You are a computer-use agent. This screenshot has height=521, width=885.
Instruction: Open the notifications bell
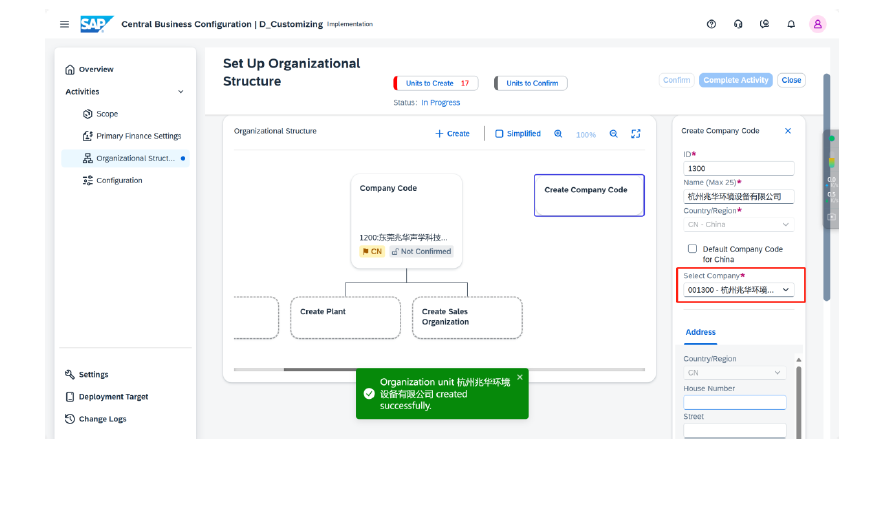click(x=791, y=24)
